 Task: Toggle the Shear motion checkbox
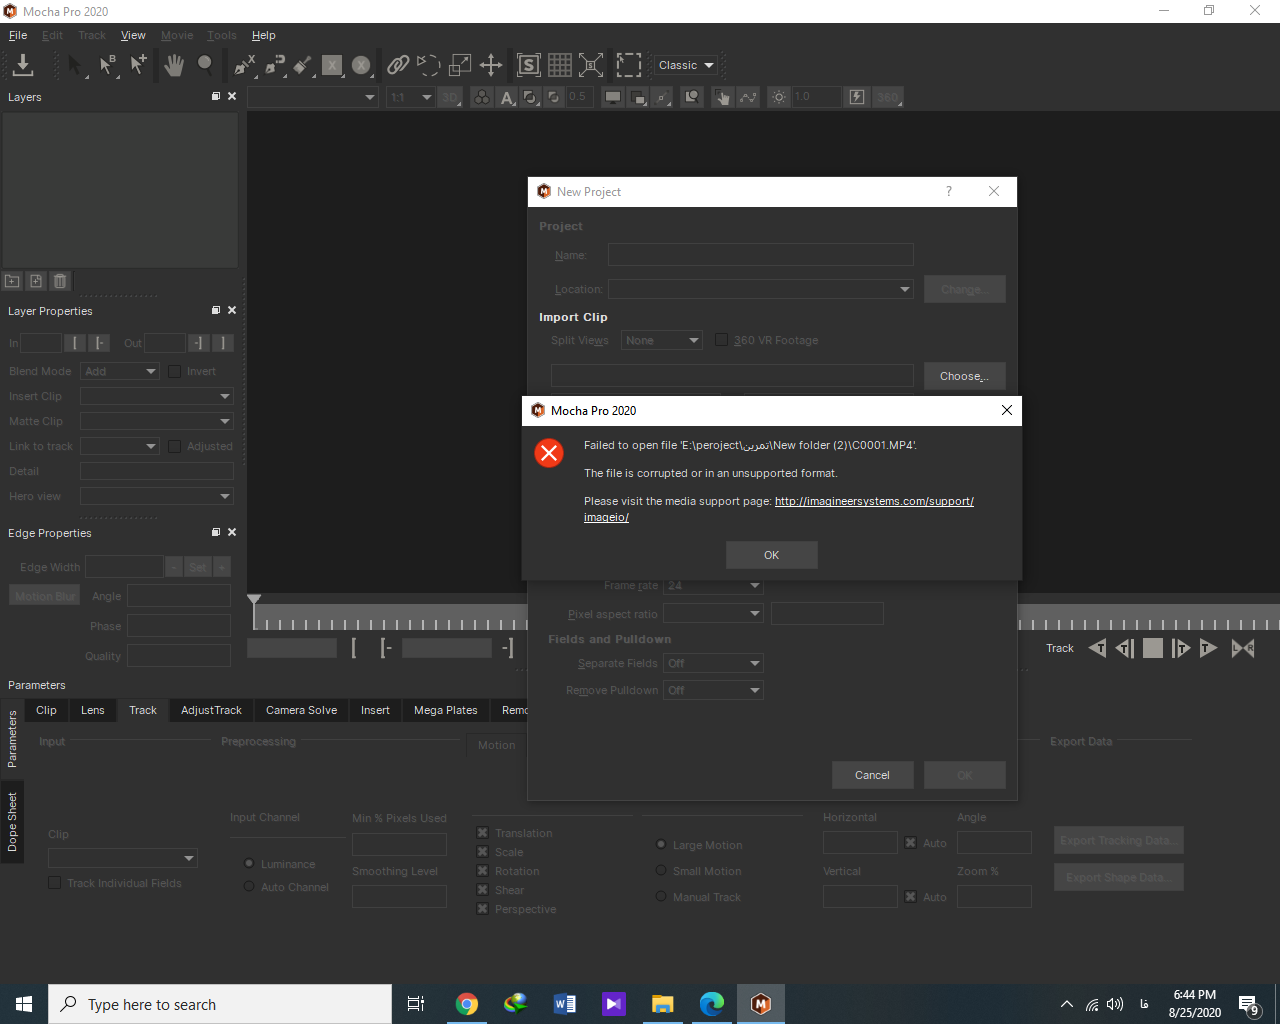click(483, 890)
